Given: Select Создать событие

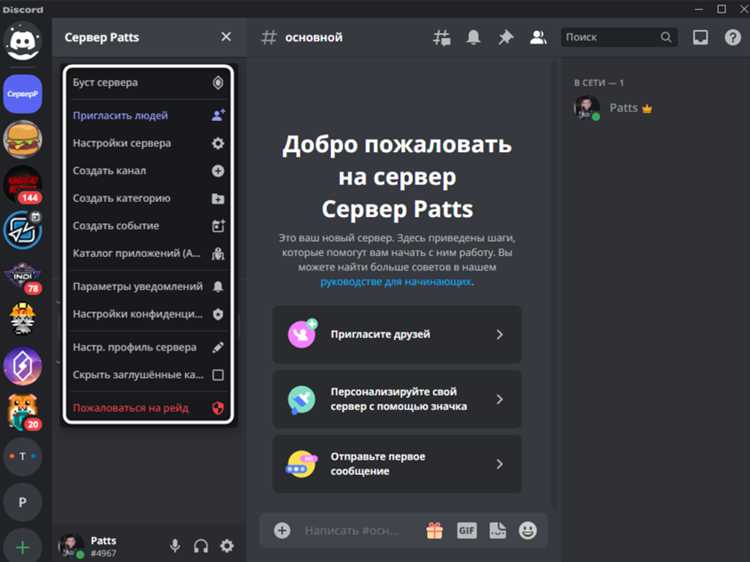Looking at the screenshot, I should click(x=148, y=226).
